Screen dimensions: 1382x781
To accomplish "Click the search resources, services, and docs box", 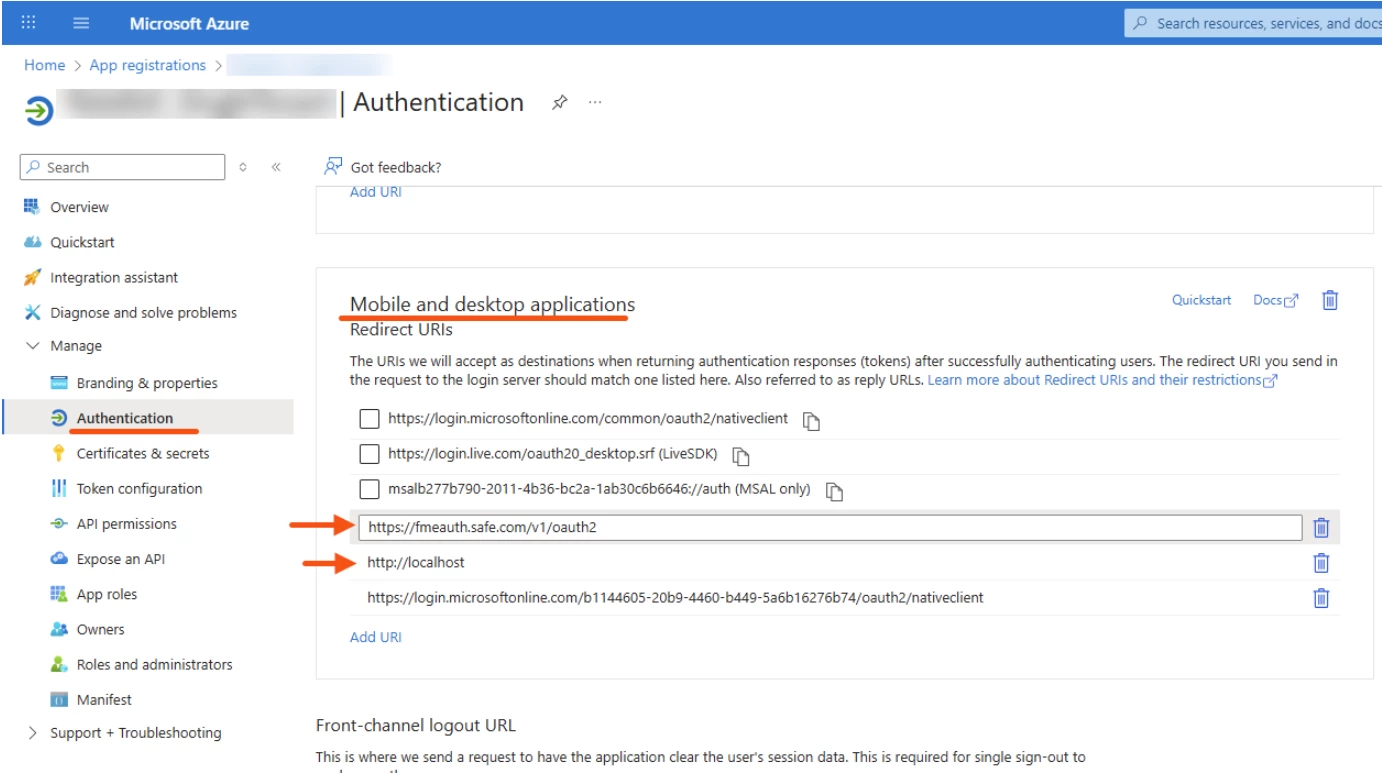I will 1253,23.
